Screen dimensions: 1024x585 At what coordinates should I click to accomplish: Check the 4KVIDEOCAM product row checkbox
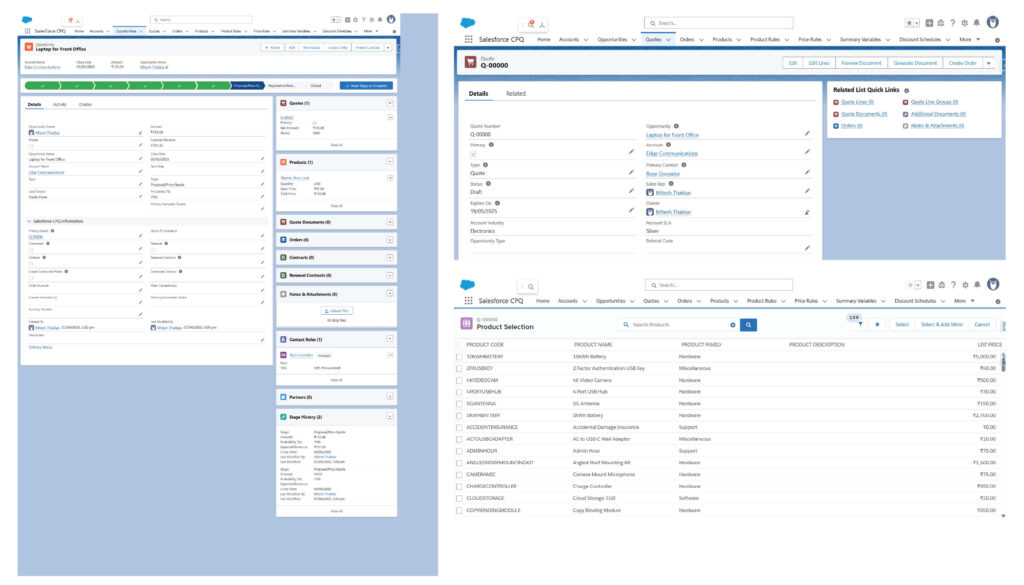(459, 381)
